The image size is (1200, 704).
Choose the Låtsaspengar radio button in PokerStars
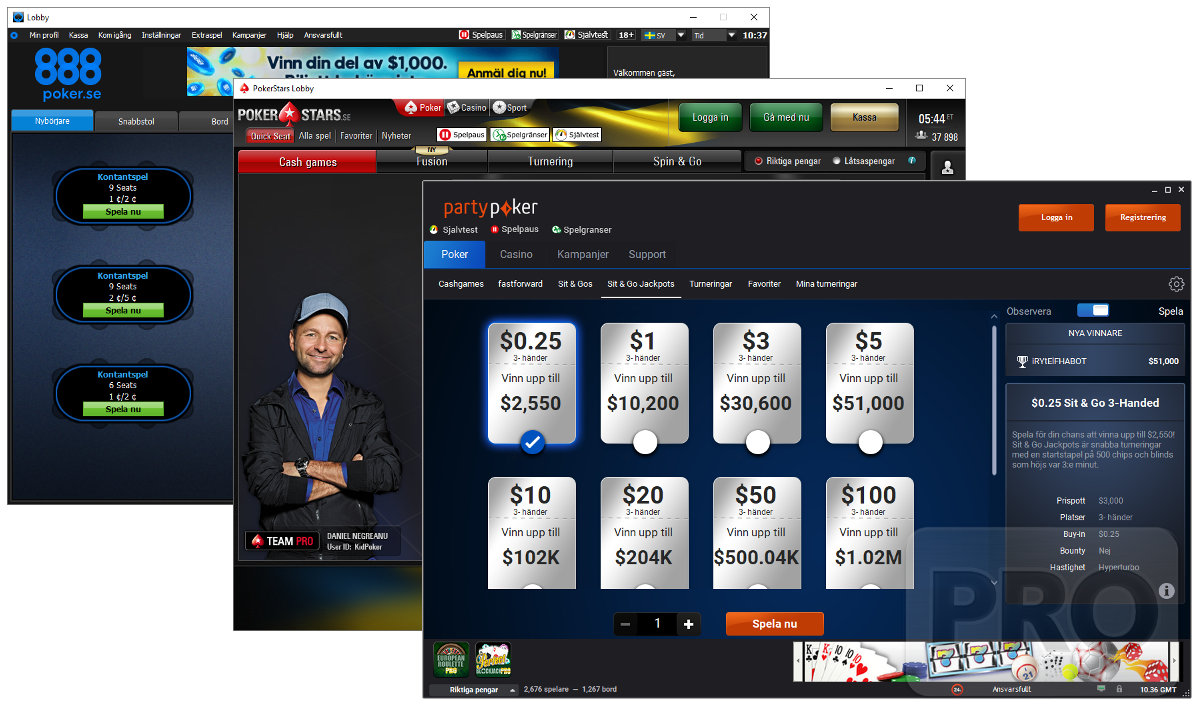(837, 160)
